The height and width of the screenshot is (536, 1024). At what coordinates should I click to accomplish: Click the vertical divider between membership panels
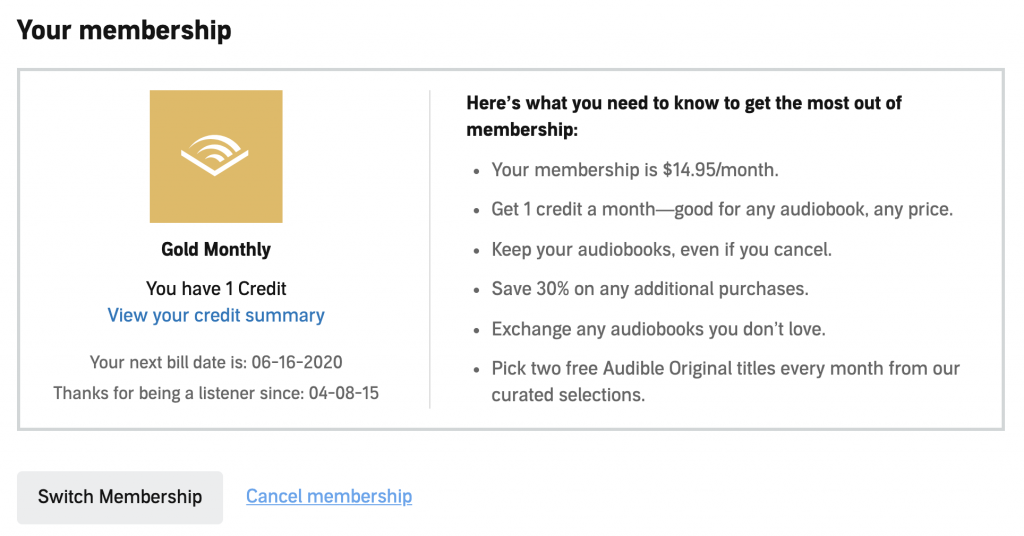click(x=430, y=249)
